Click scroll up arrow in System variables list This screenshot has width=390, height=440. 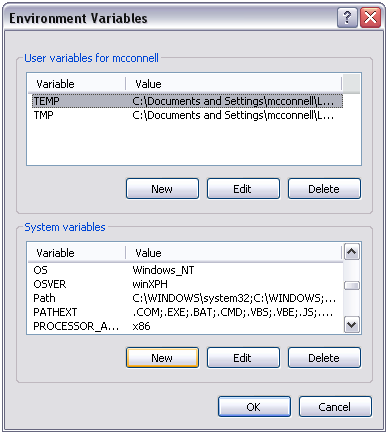352,252
